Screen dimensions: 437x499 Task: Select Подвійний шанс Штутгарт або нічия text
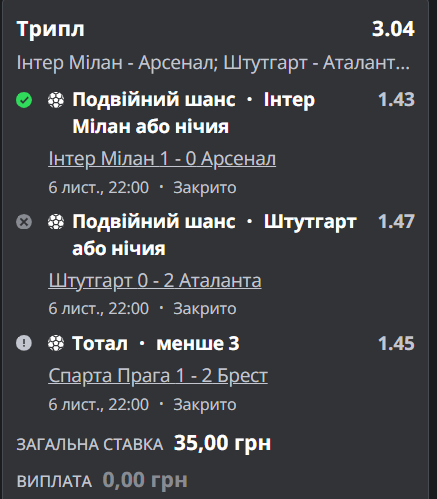point(214,235)
